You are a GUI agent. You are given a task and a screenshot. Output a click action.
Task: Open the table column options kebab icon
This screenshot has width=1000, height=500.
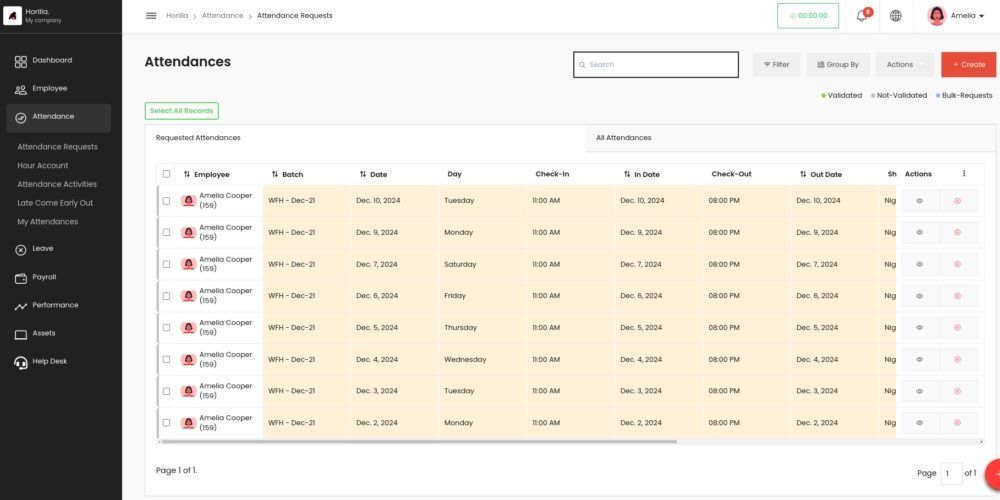pyautogui.click(x=964, y=173)
